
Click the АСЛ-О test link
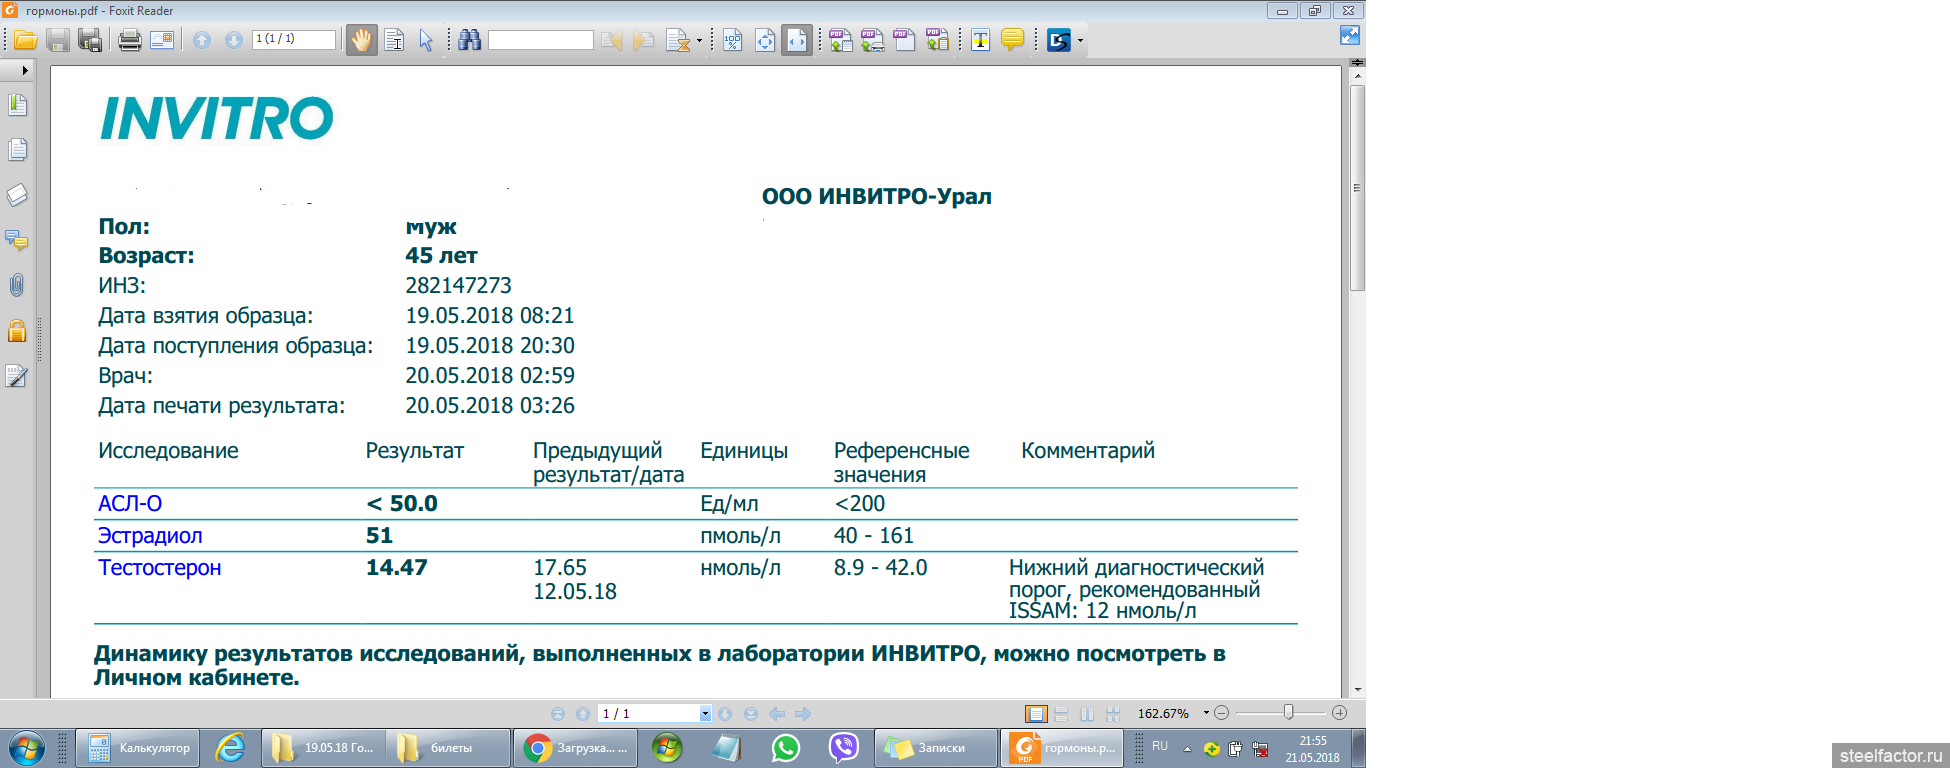pos(130,504)
